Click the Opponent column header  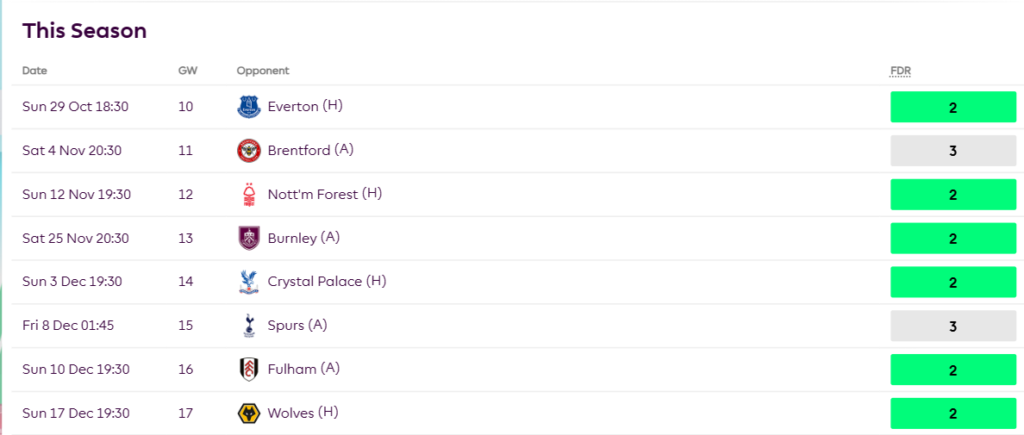(263, 71)
